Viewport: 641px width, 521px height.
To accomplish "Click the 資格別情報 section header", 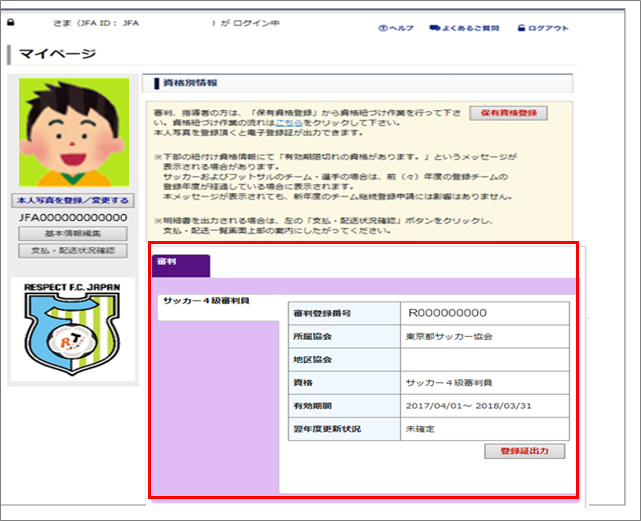I will click(188, 83).
